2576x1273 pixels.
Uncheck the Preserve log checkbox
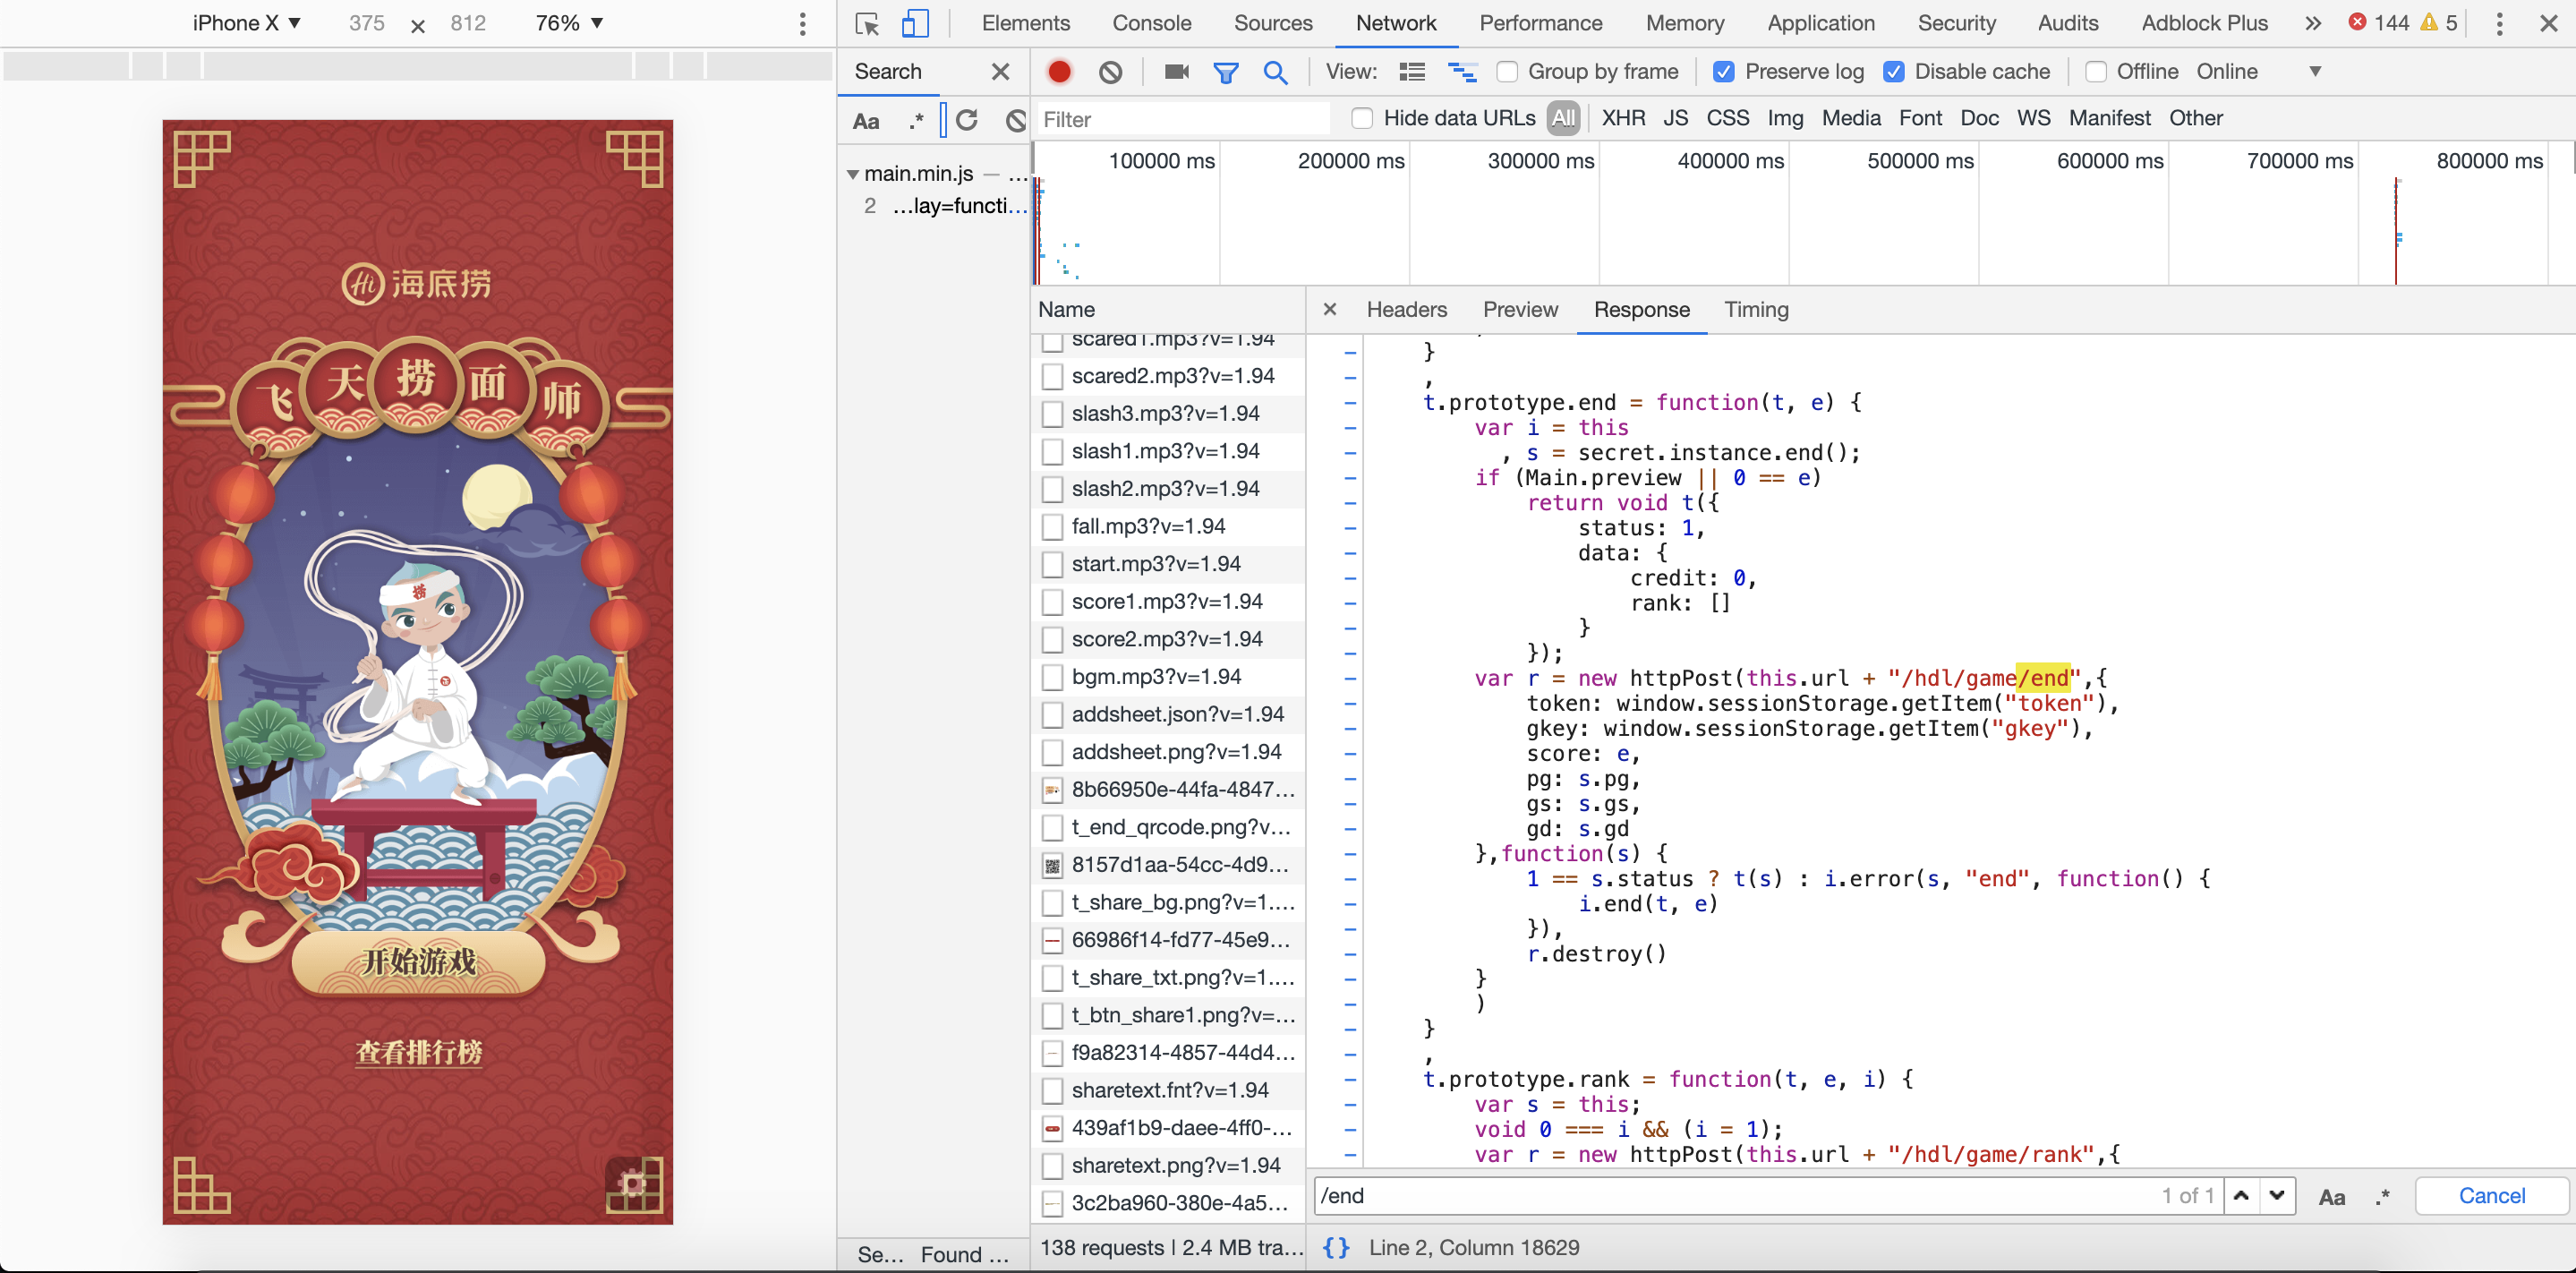(x=1724, y=72)
